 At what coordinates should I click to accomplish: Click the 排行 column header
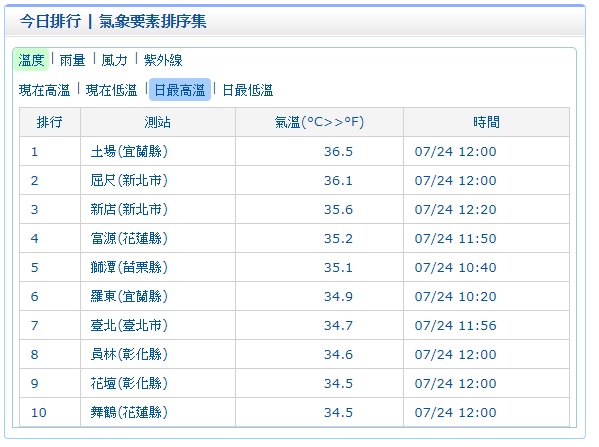49,122
